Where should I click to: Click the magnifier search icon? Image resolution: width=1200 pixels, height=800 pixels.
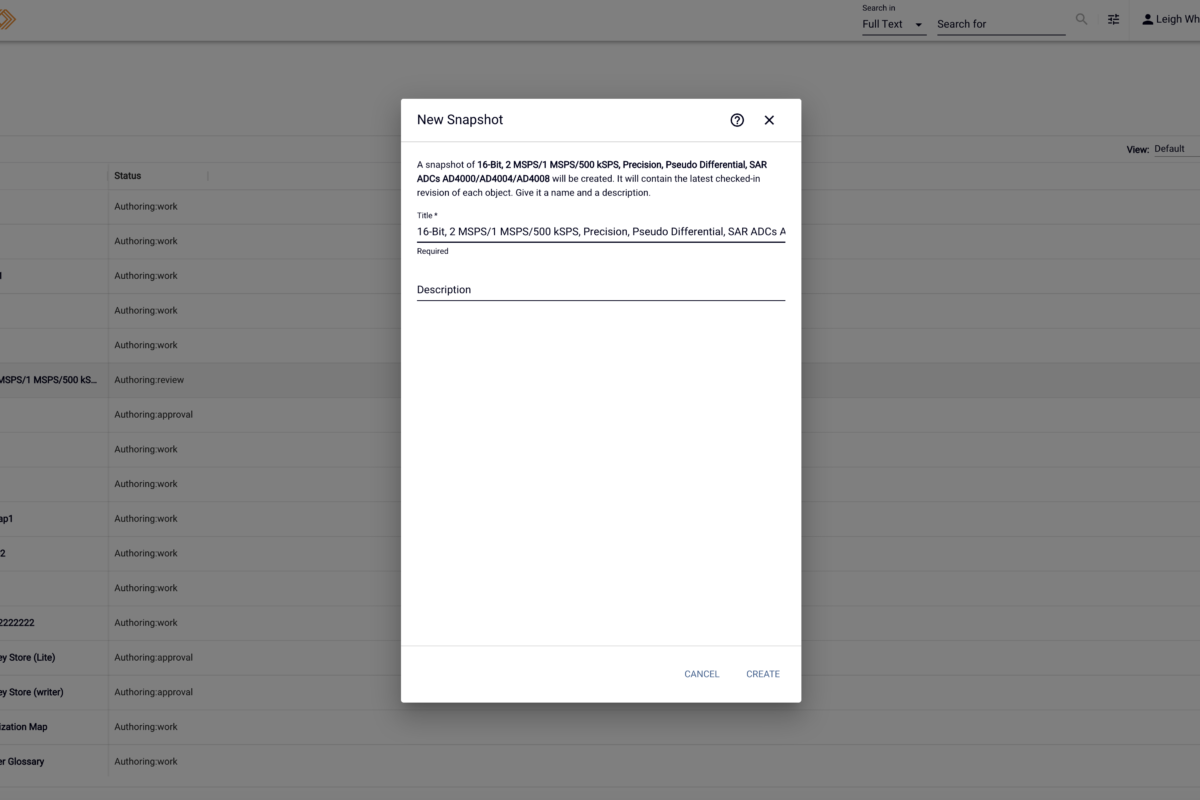tap(1081, 19)
